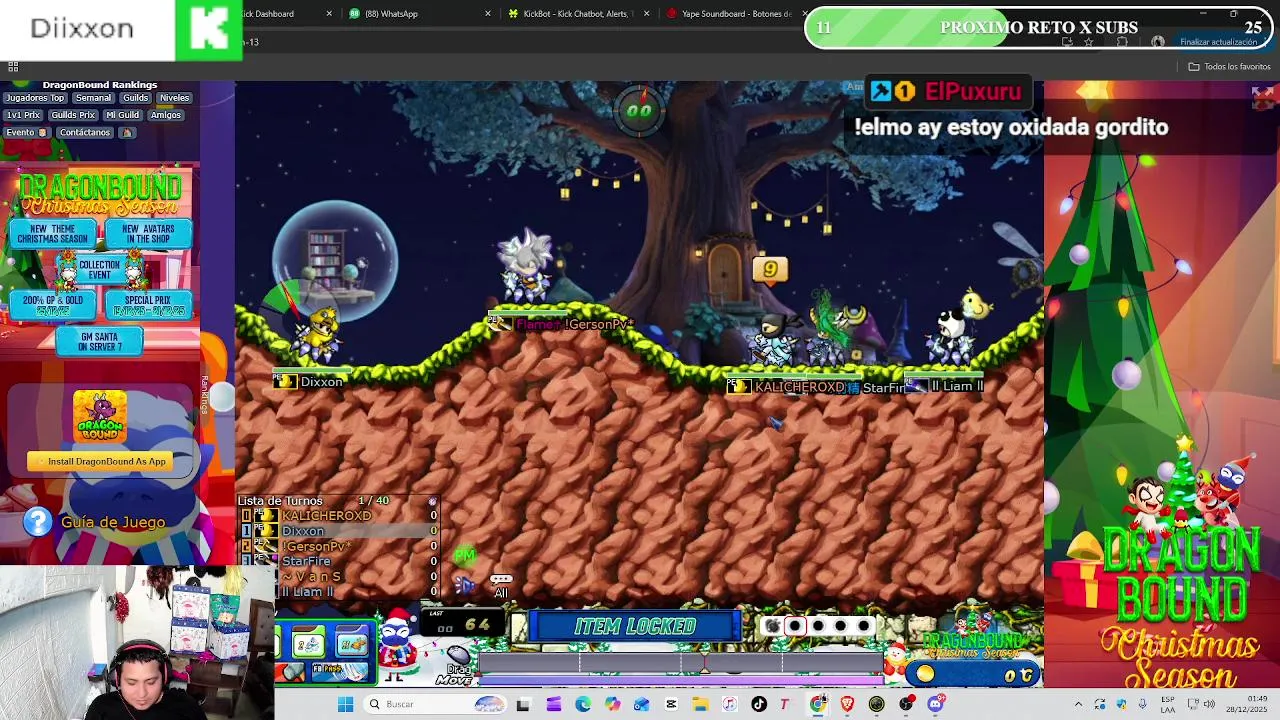Toggle the game sound speaker icon
Image resolution: width=1280 pixels, height=720 pixels.
464,586
